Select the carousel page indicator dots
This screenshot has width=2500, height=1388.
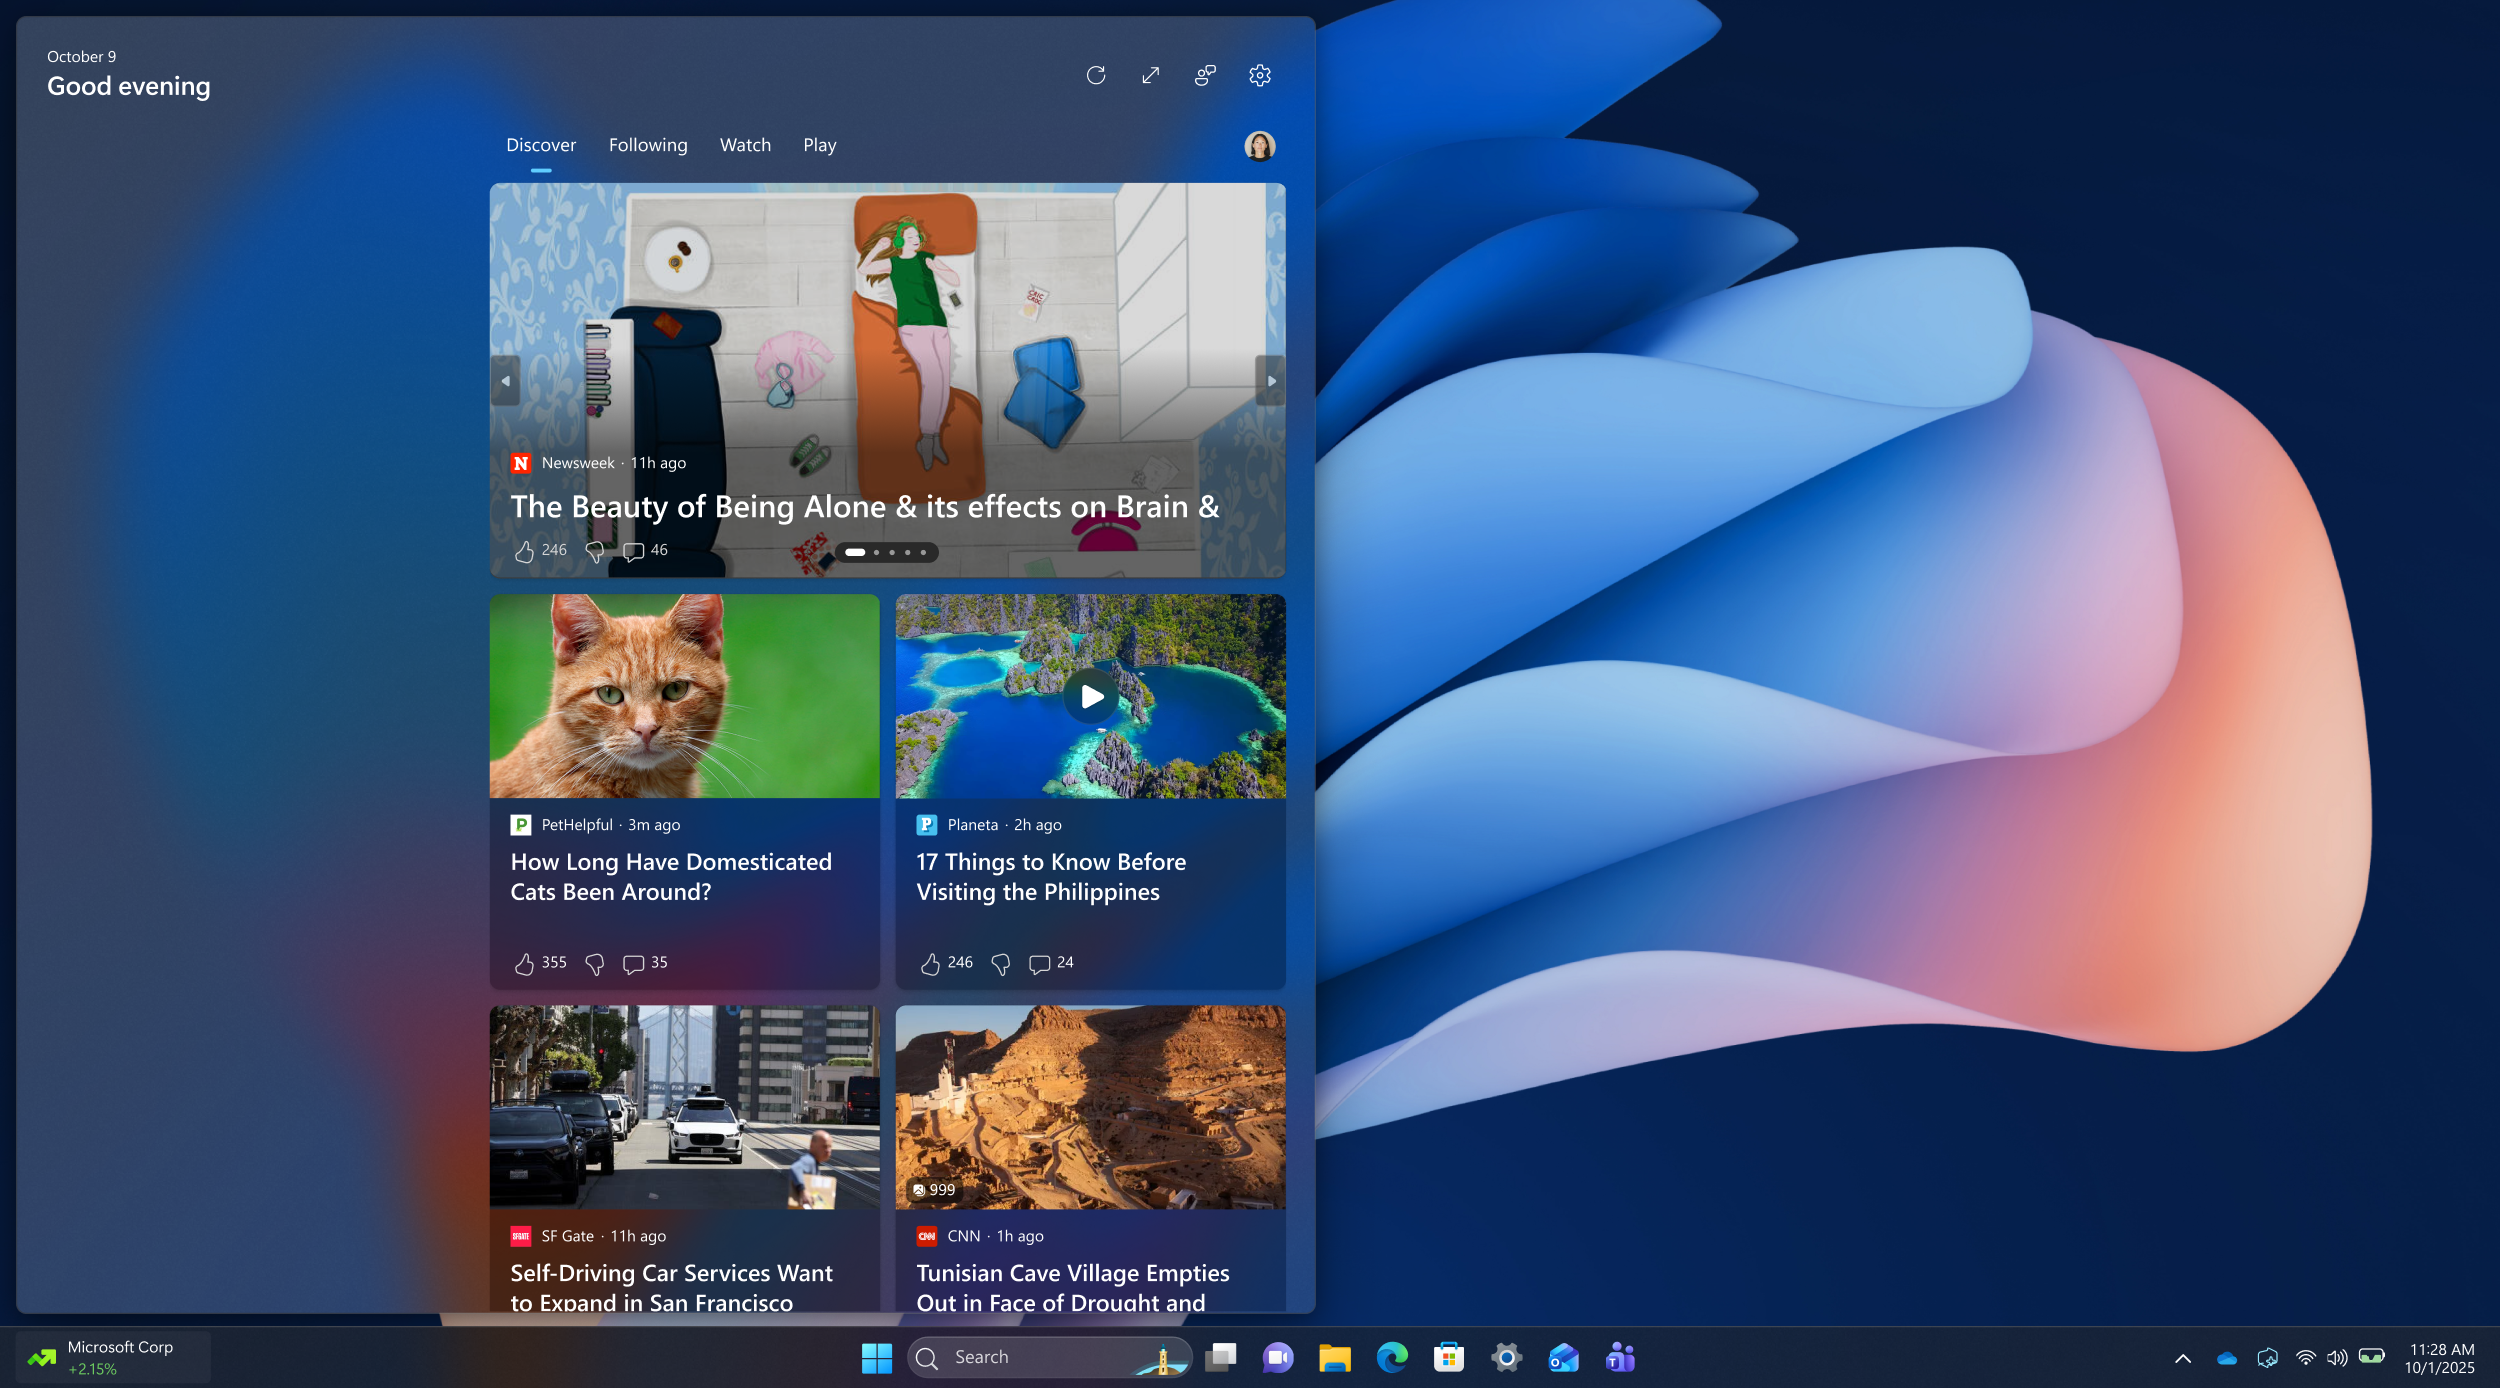tap(887, 552)
